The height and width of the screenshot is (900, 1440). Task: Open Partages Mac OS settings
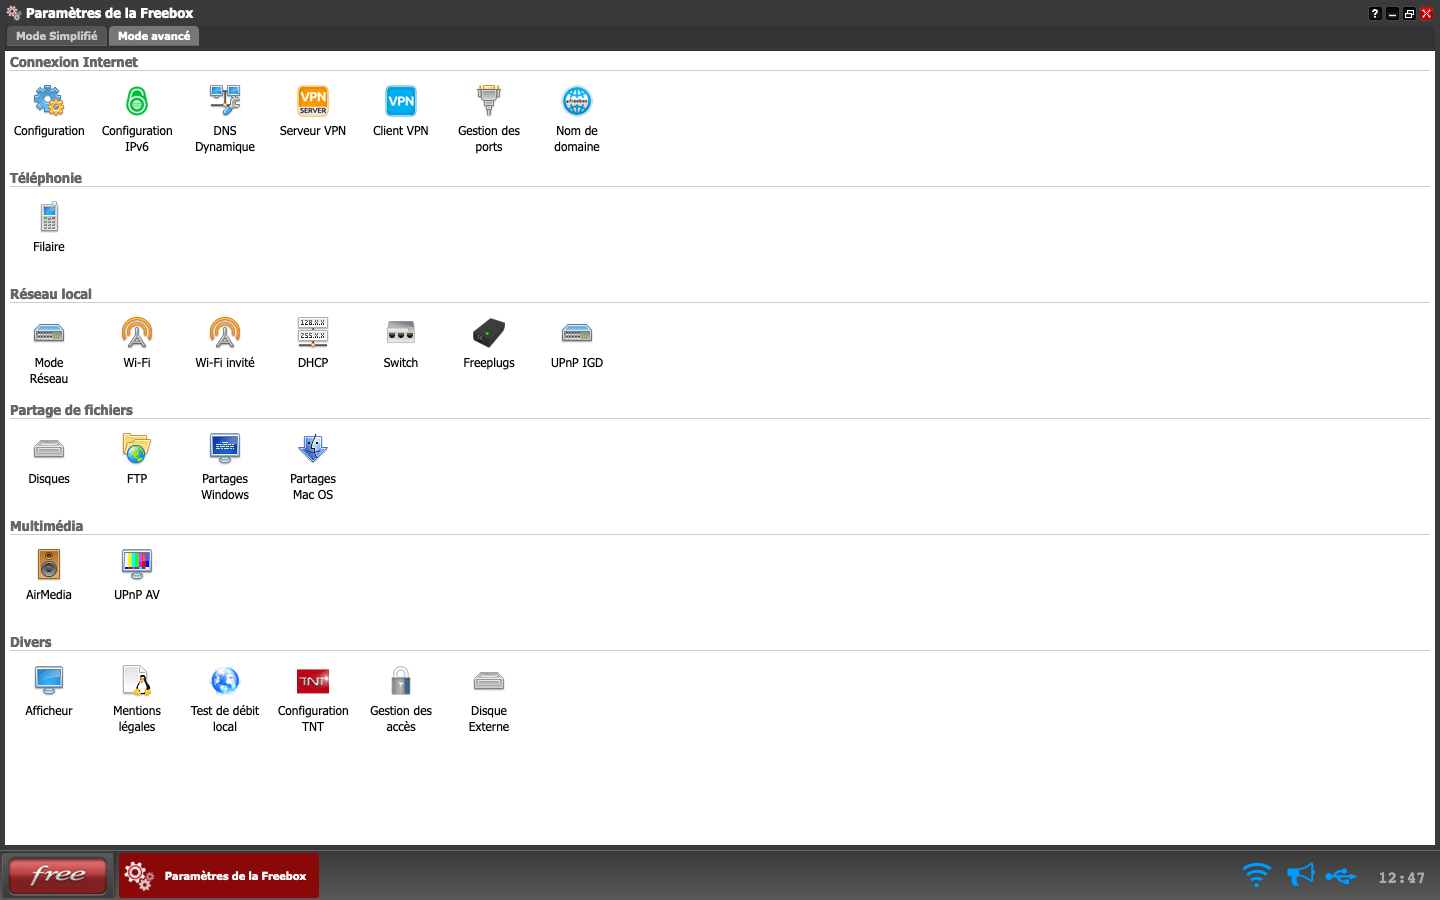point(313,466)
